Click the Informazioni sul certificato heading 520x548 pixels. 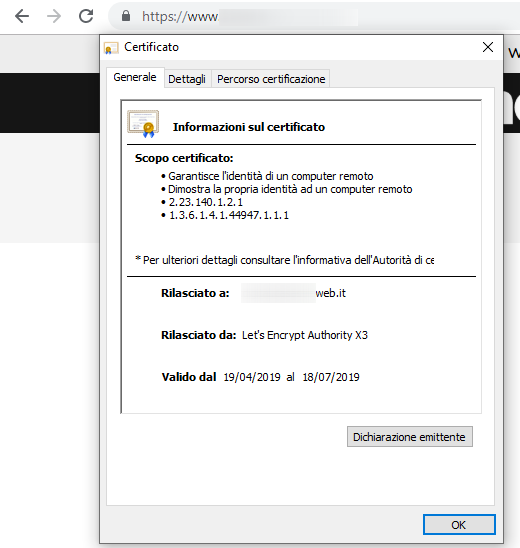[249, 127]
